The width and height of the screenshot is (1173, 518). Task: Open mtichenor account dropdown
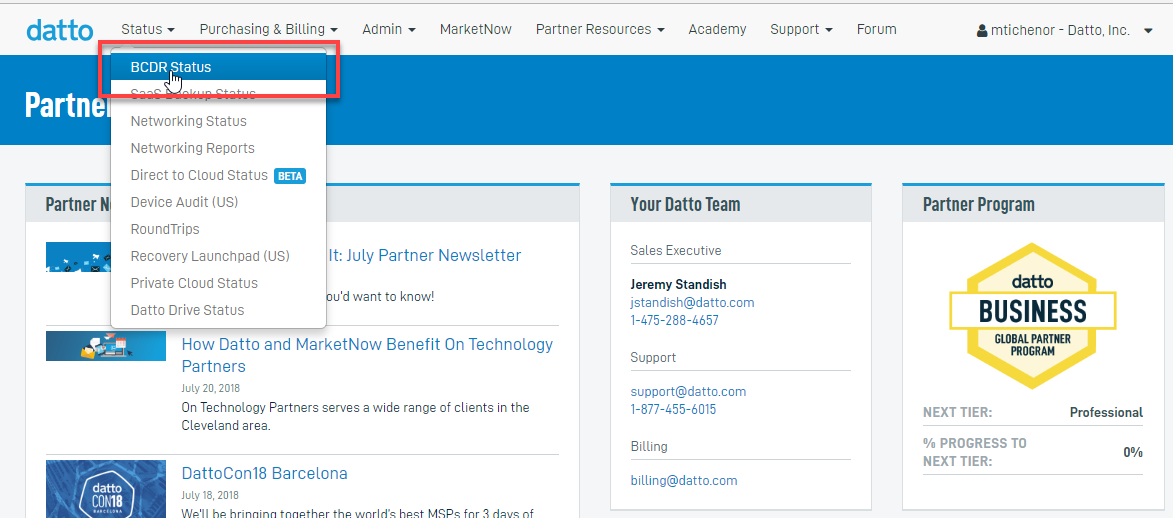1065,31
